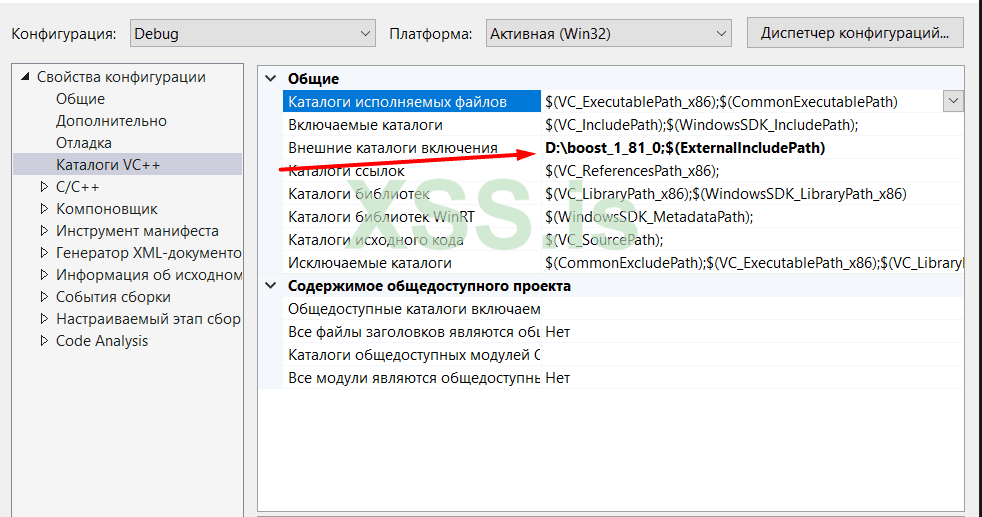Select the Инструмент манифеста label
Viewport: 982px width, 517px height.
tap(137, 231)
